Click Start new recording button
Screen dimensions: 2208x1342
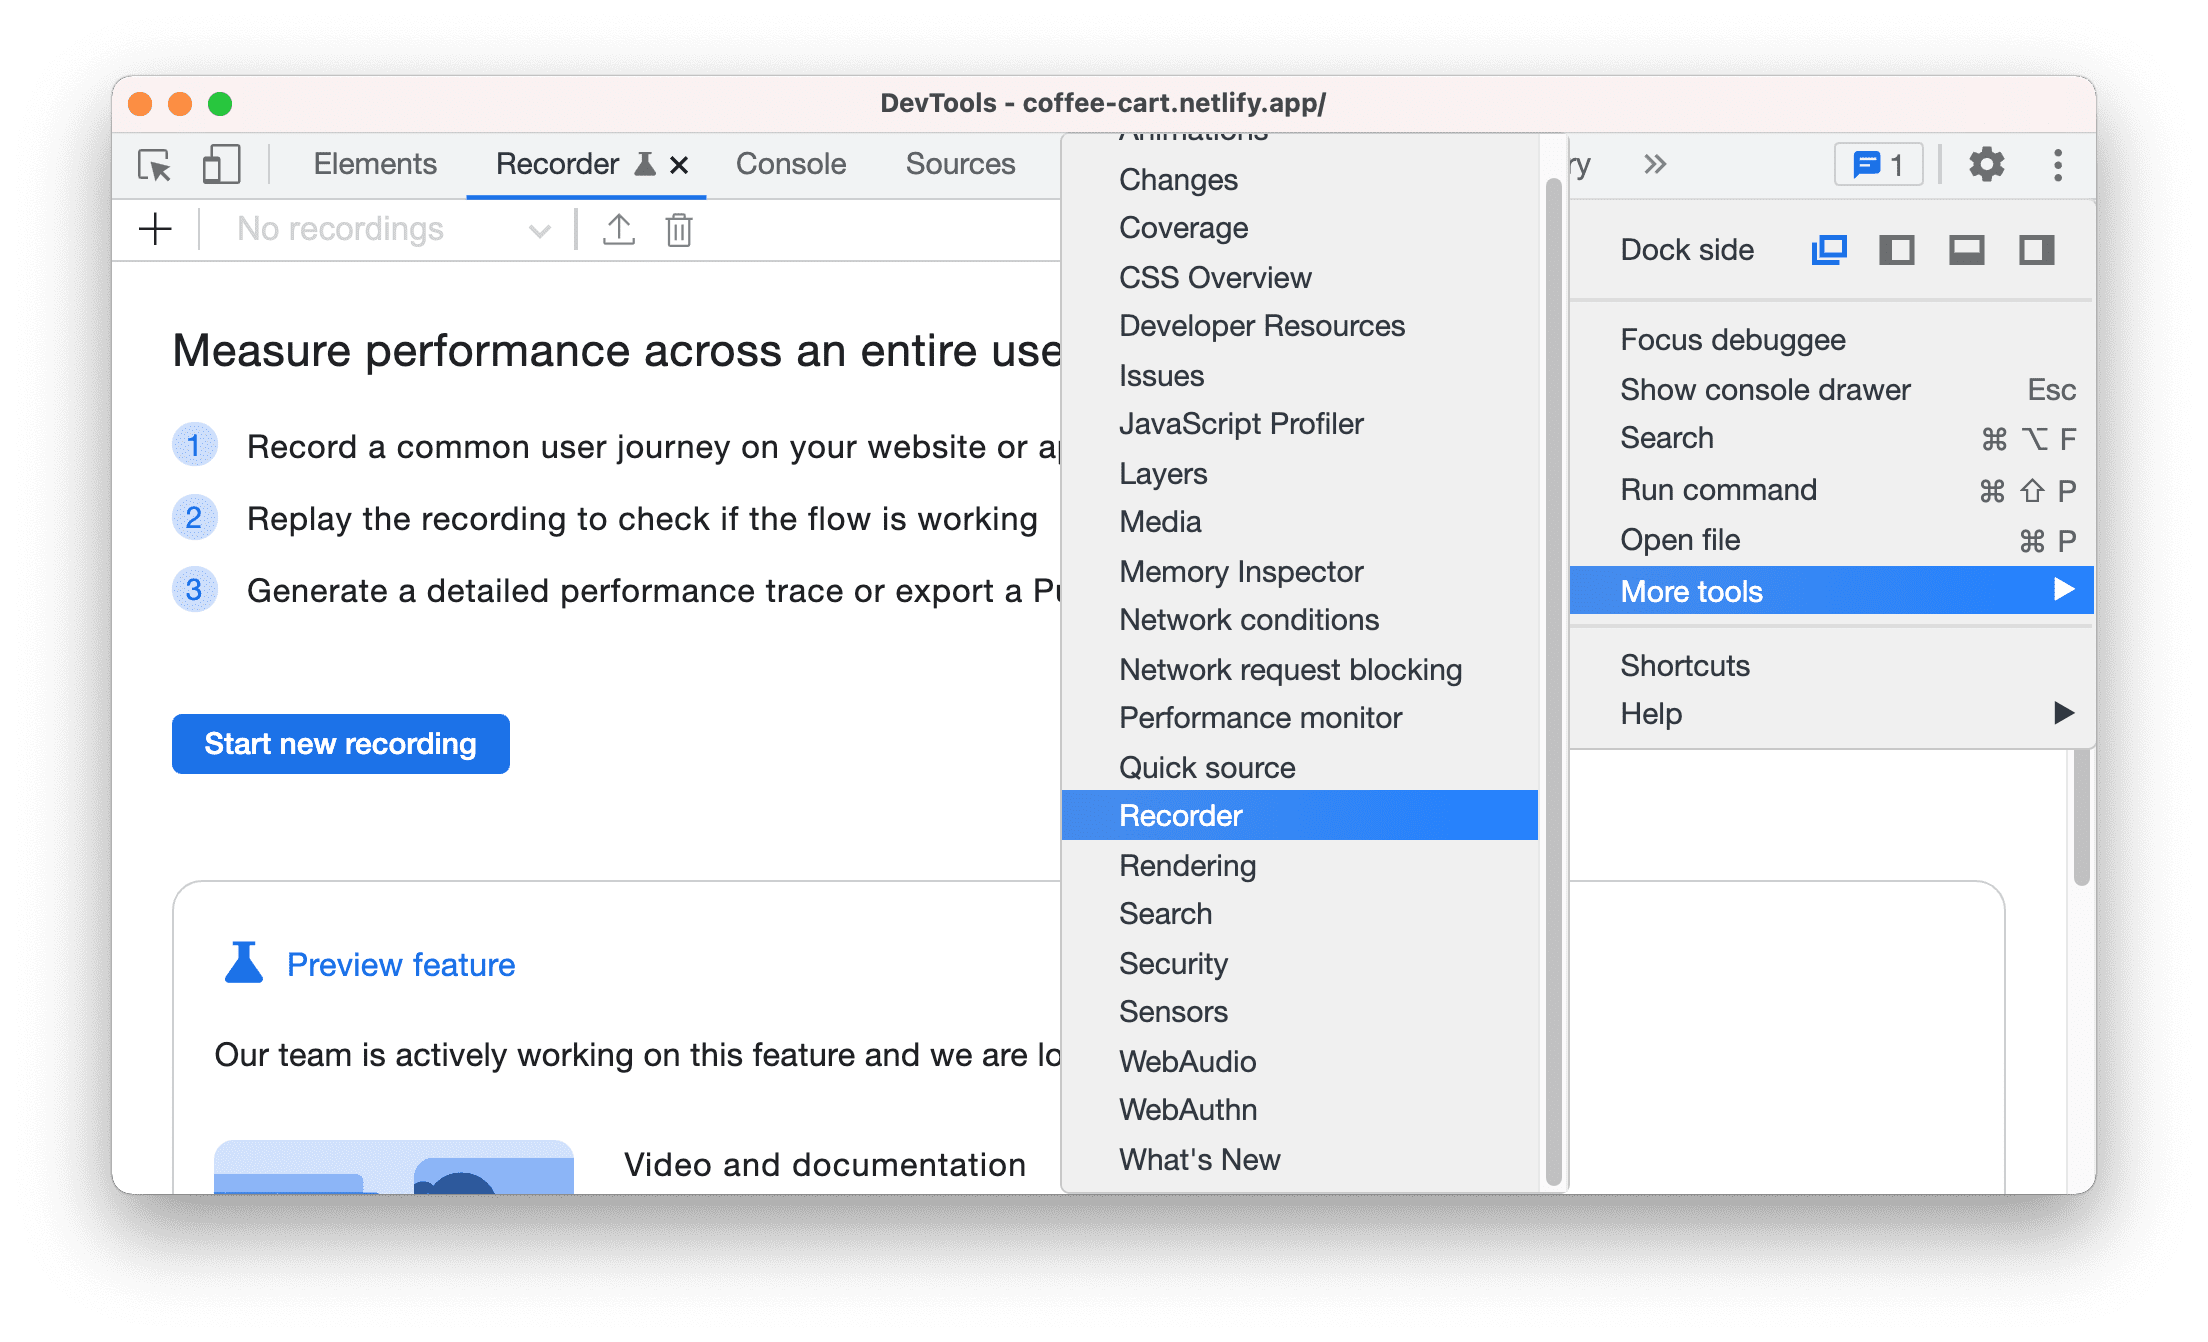coord(341,744)
